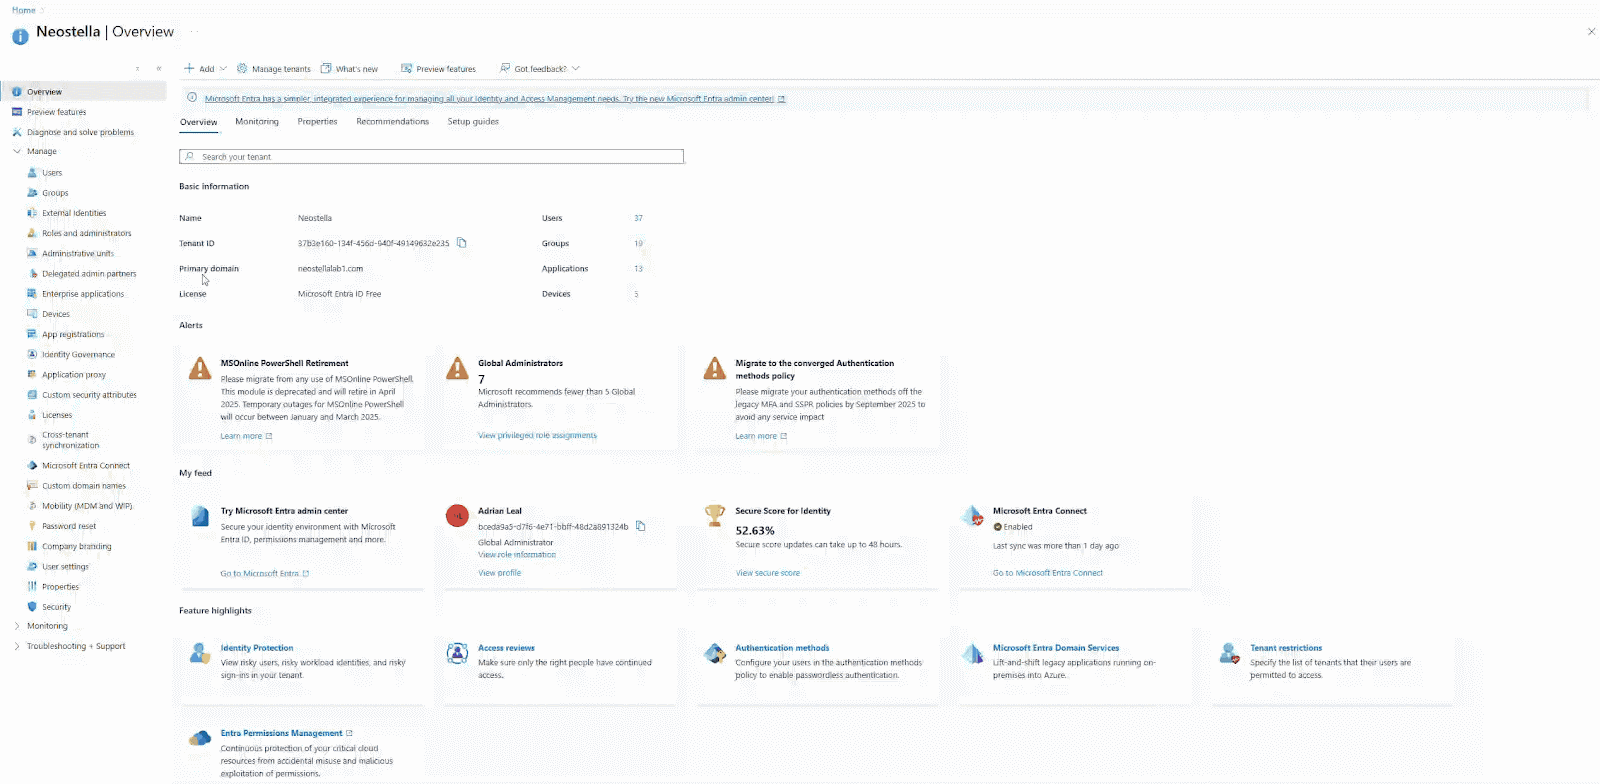Click the Home breadcrumb

click(x=24, y=10)
